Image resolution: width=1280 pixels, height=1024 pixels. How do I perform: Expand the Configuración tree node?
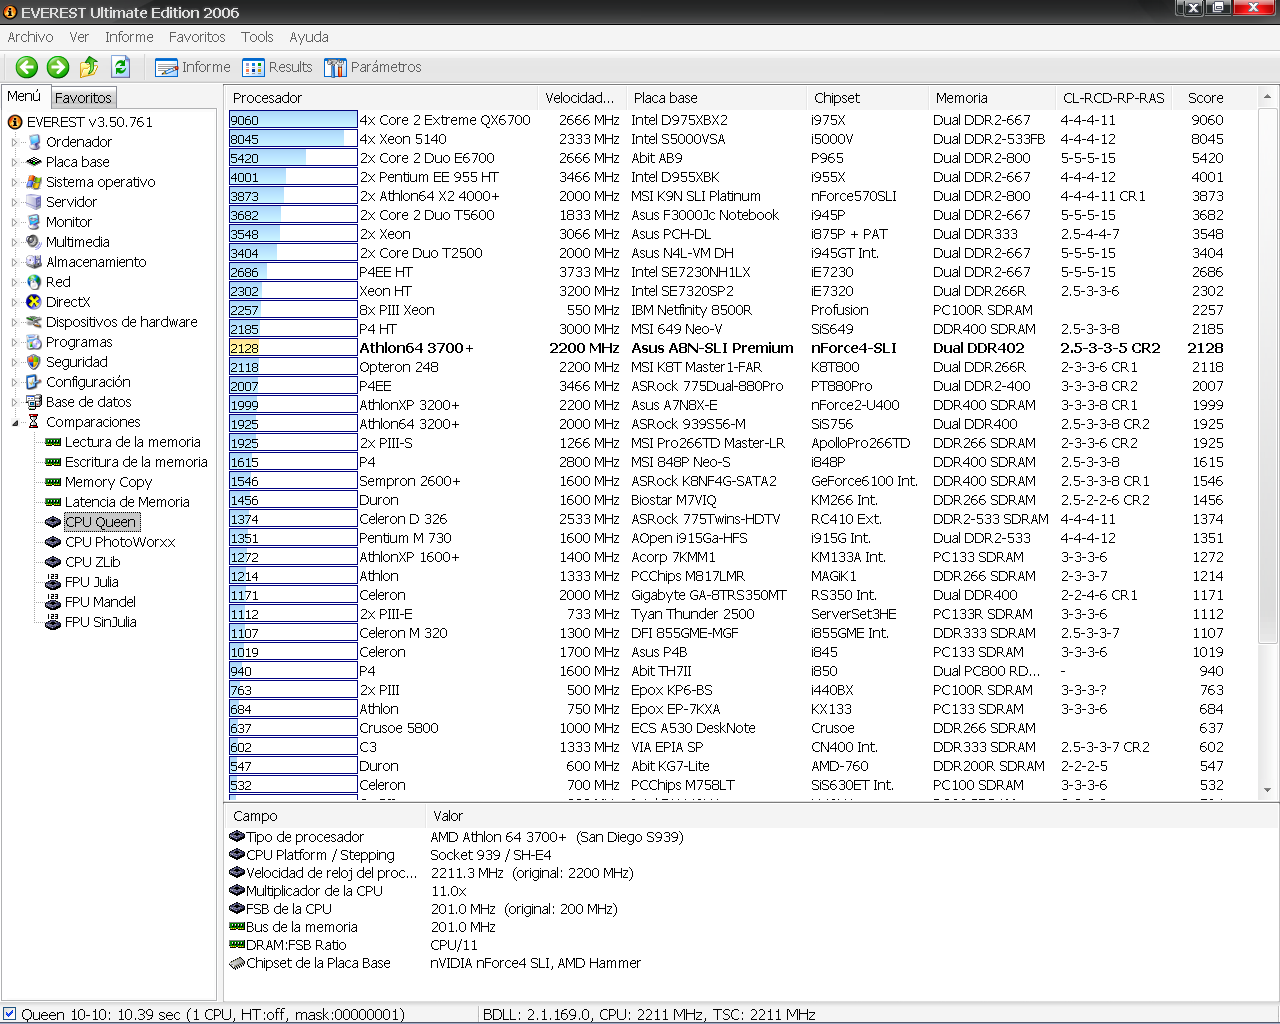pyautogui.click(x=15, y=382)
